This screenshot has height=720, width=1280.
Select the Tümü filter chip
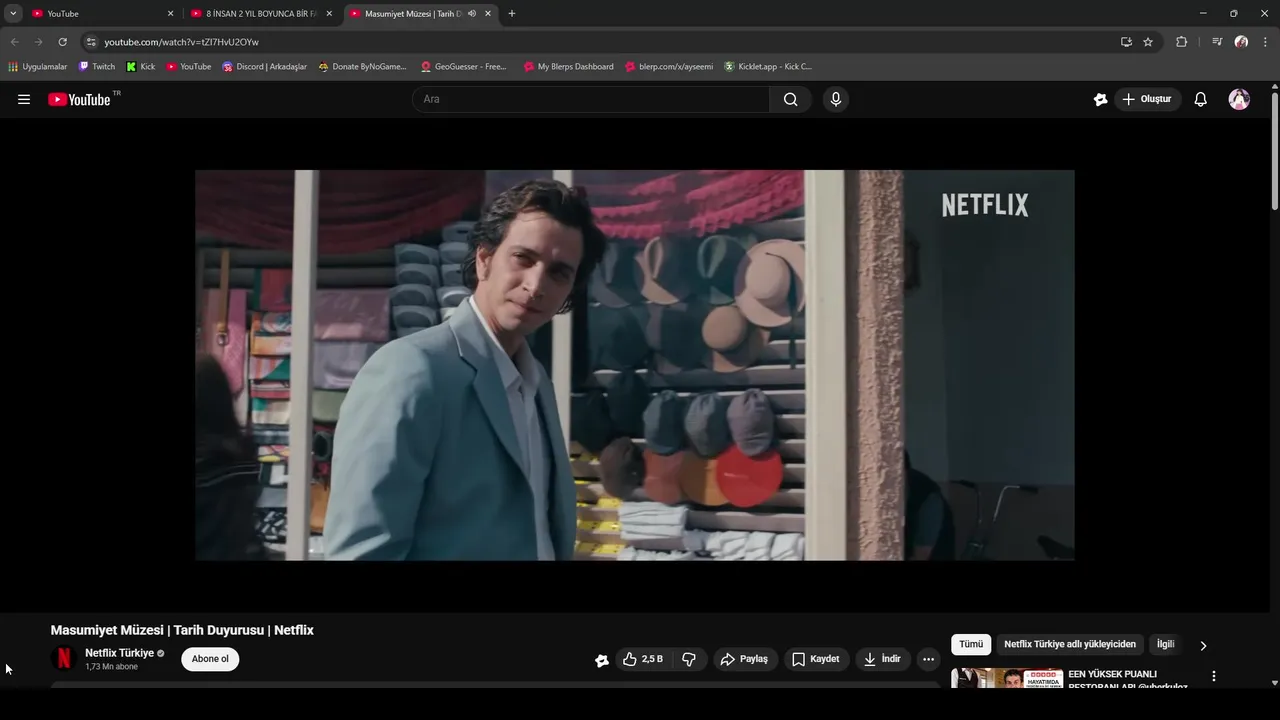971,645
